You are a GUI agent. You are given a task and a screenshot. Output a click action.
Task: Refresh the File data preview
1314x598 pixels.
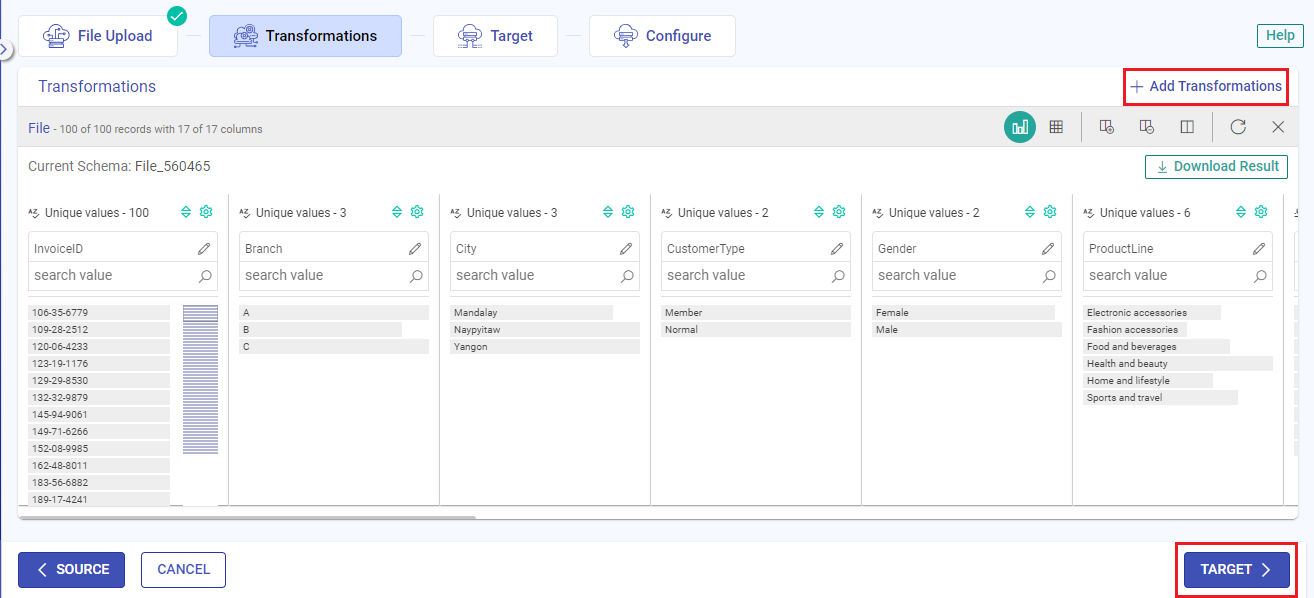1238,127
